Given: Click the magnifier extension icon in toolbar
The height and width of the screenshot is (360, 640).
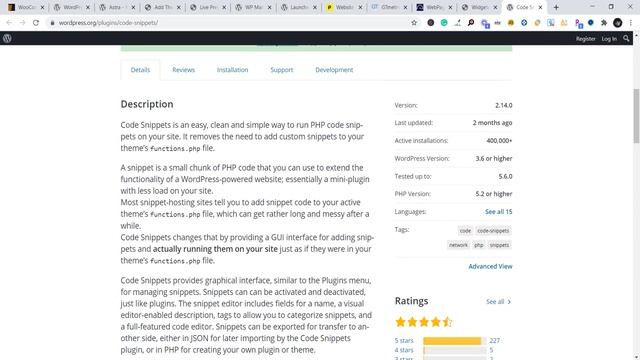Looking at the screenshot, I should tap(471, 23).
